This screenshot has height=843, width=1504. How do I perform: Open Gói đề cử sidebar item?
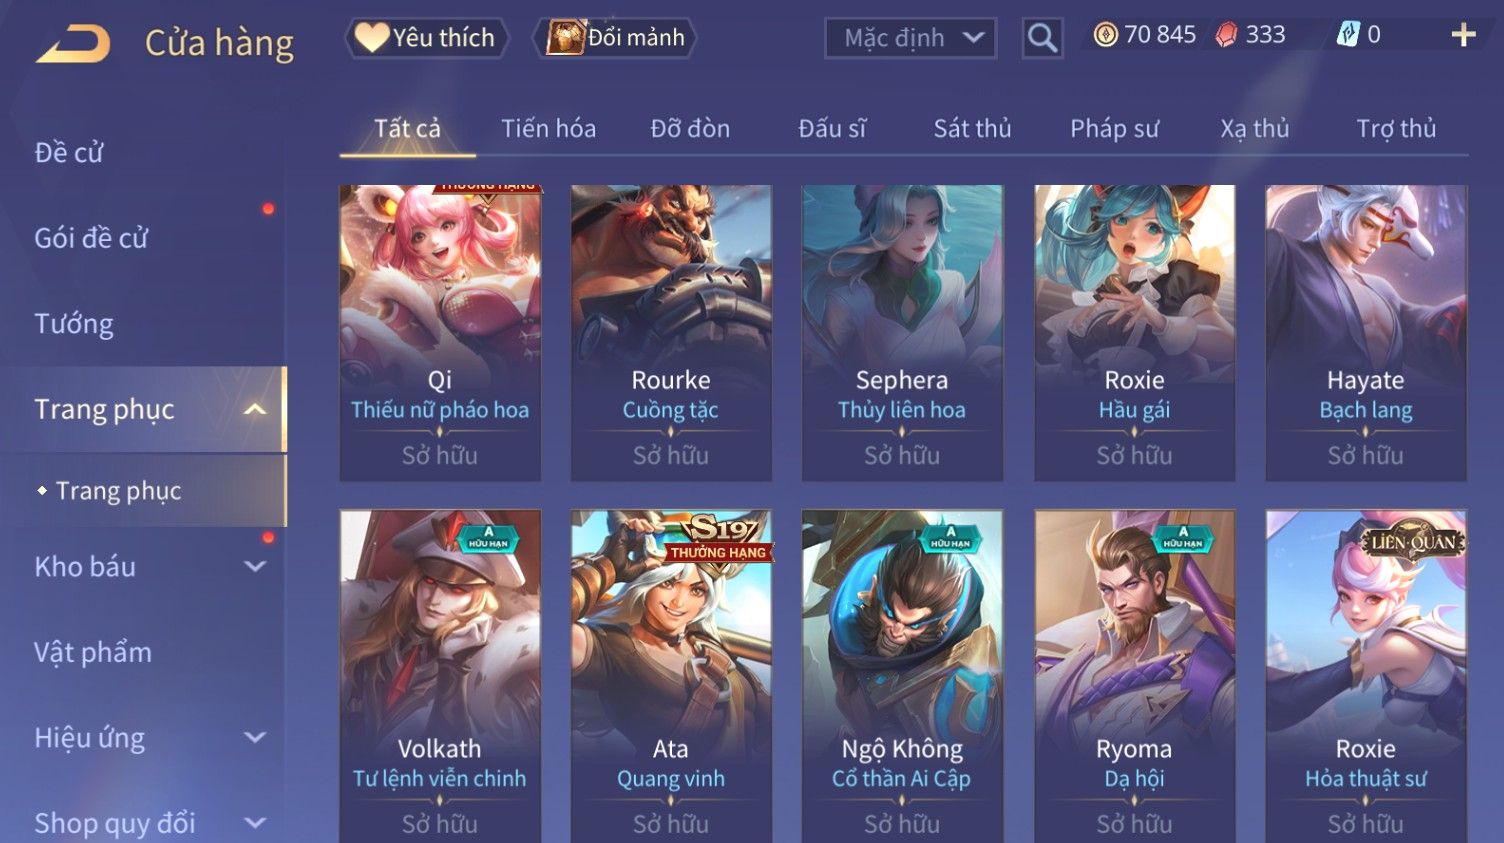(91, 238)
